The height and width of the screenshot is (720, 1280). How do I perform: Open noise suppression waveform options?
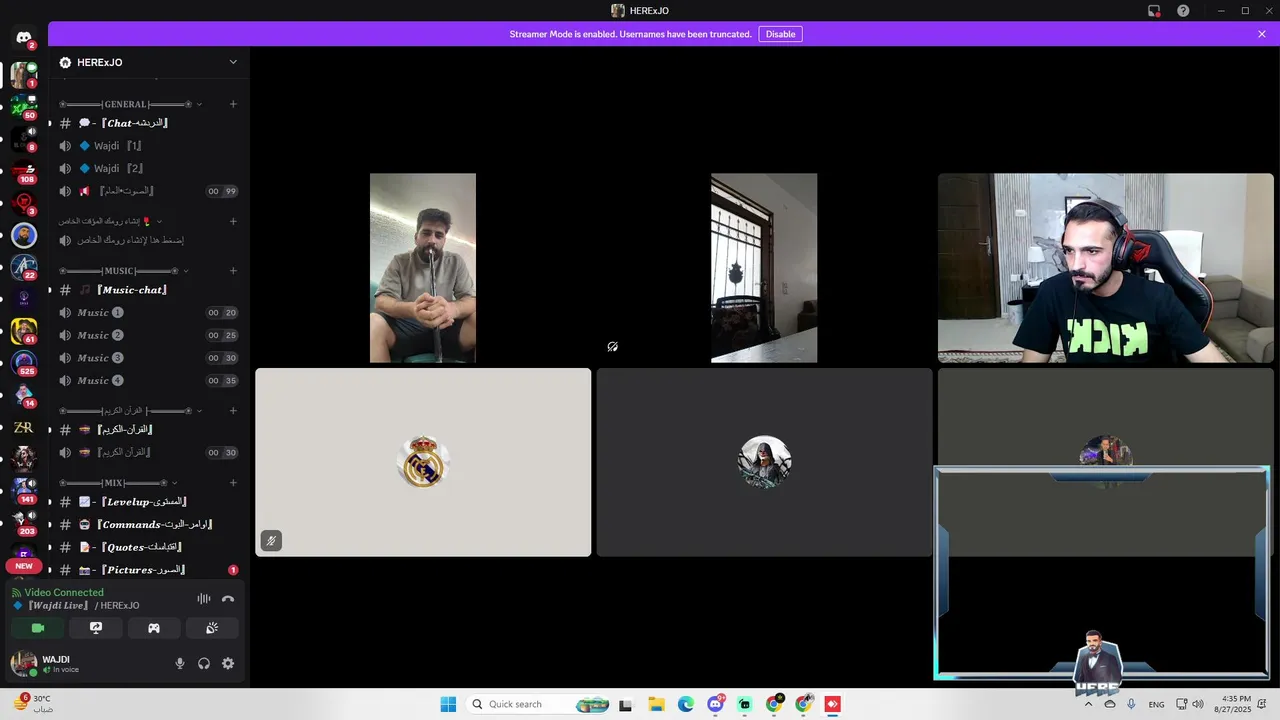point(204,599)
